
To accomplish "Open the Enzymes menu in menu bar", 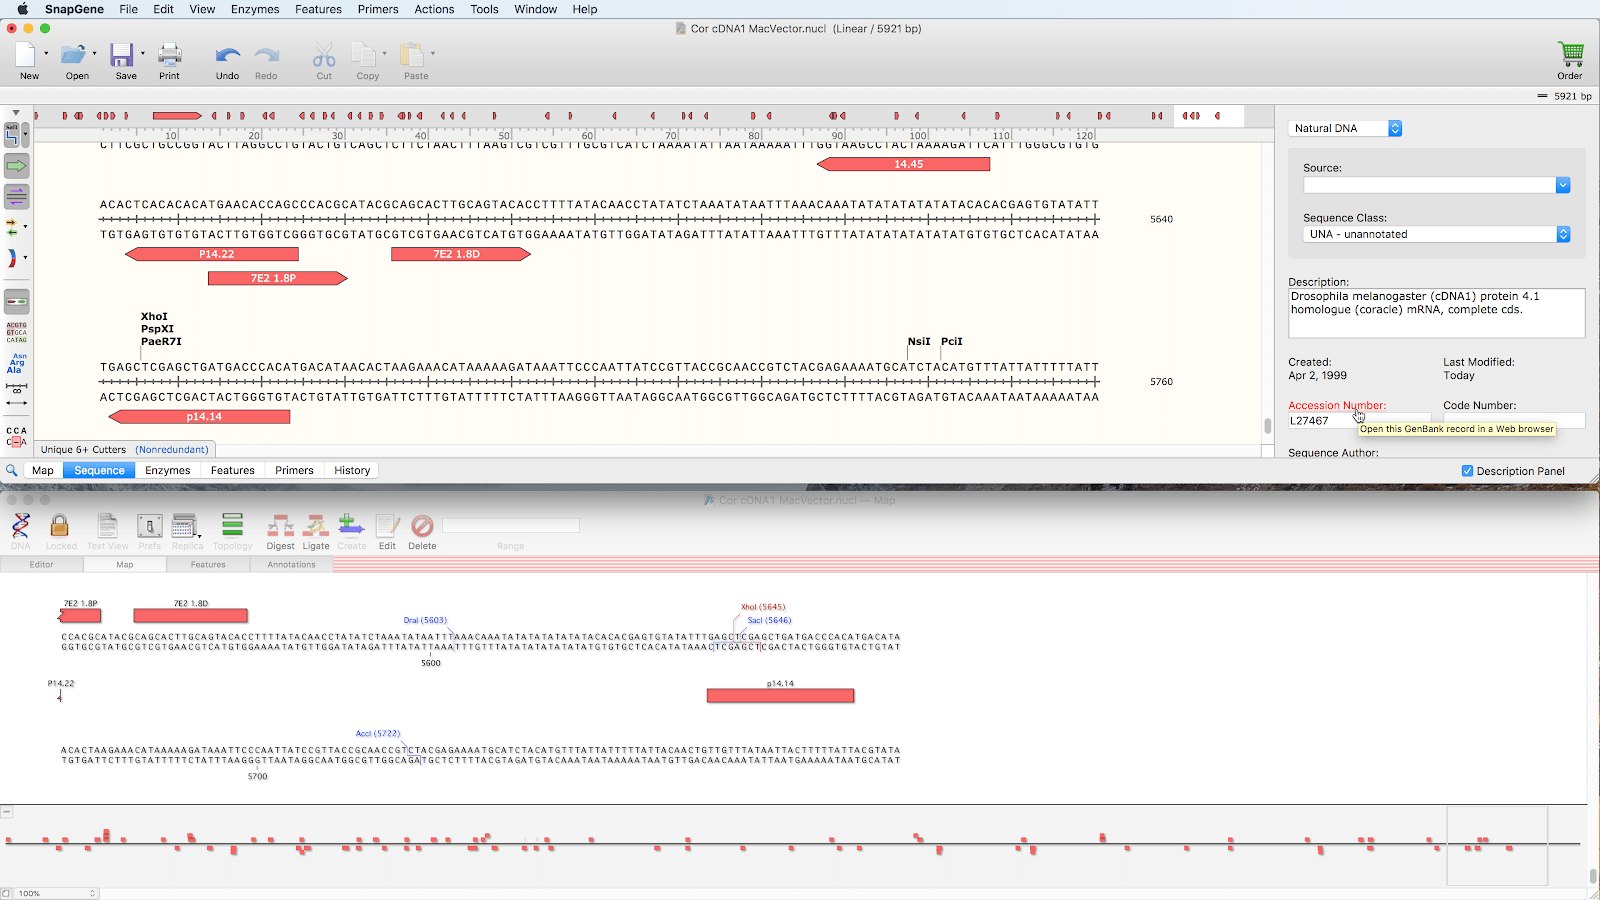I will tap(255, 9).
